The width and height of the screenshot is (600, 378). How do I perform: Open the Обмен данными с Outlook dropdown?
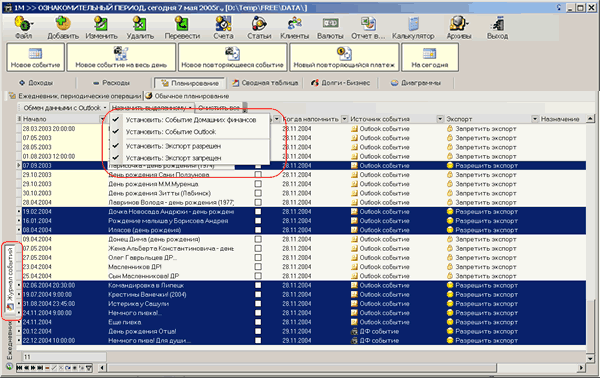[x=64, y=108]
